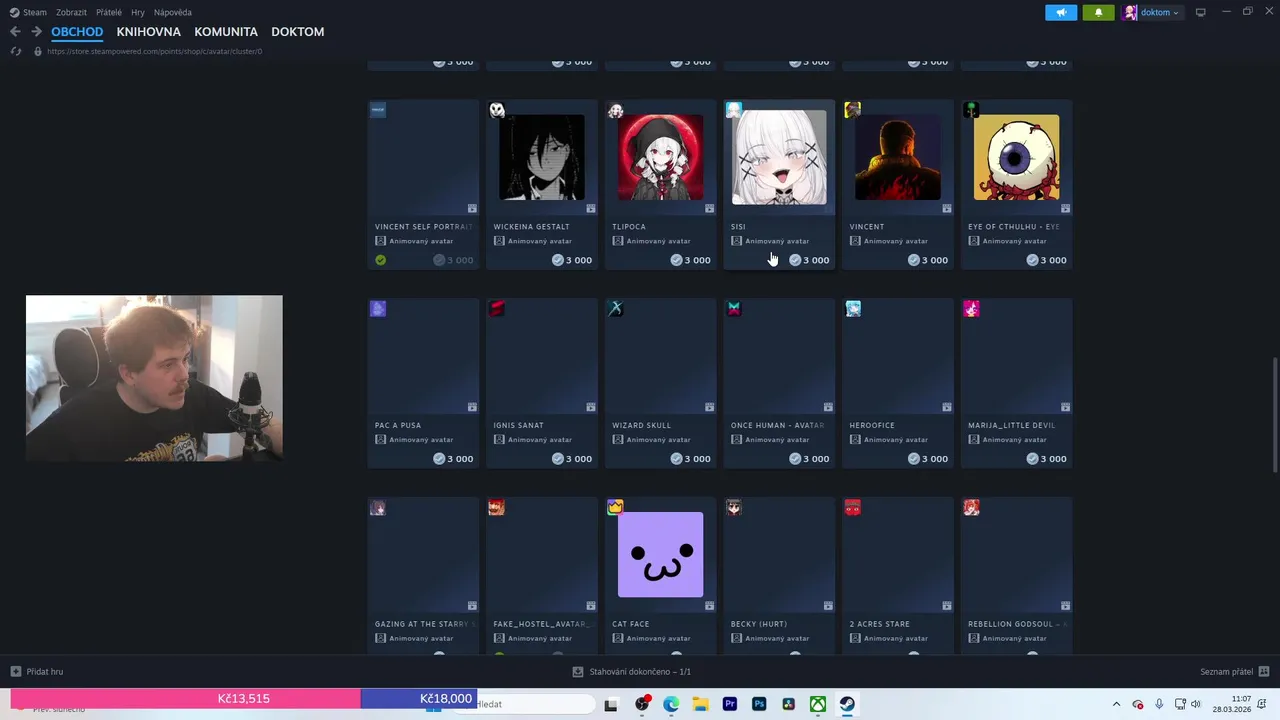Click the game icon on Wickeina Gestalt card
The height and width of the screenshot is (720, 1280).
pyautogui.click(x=497, y=110)
